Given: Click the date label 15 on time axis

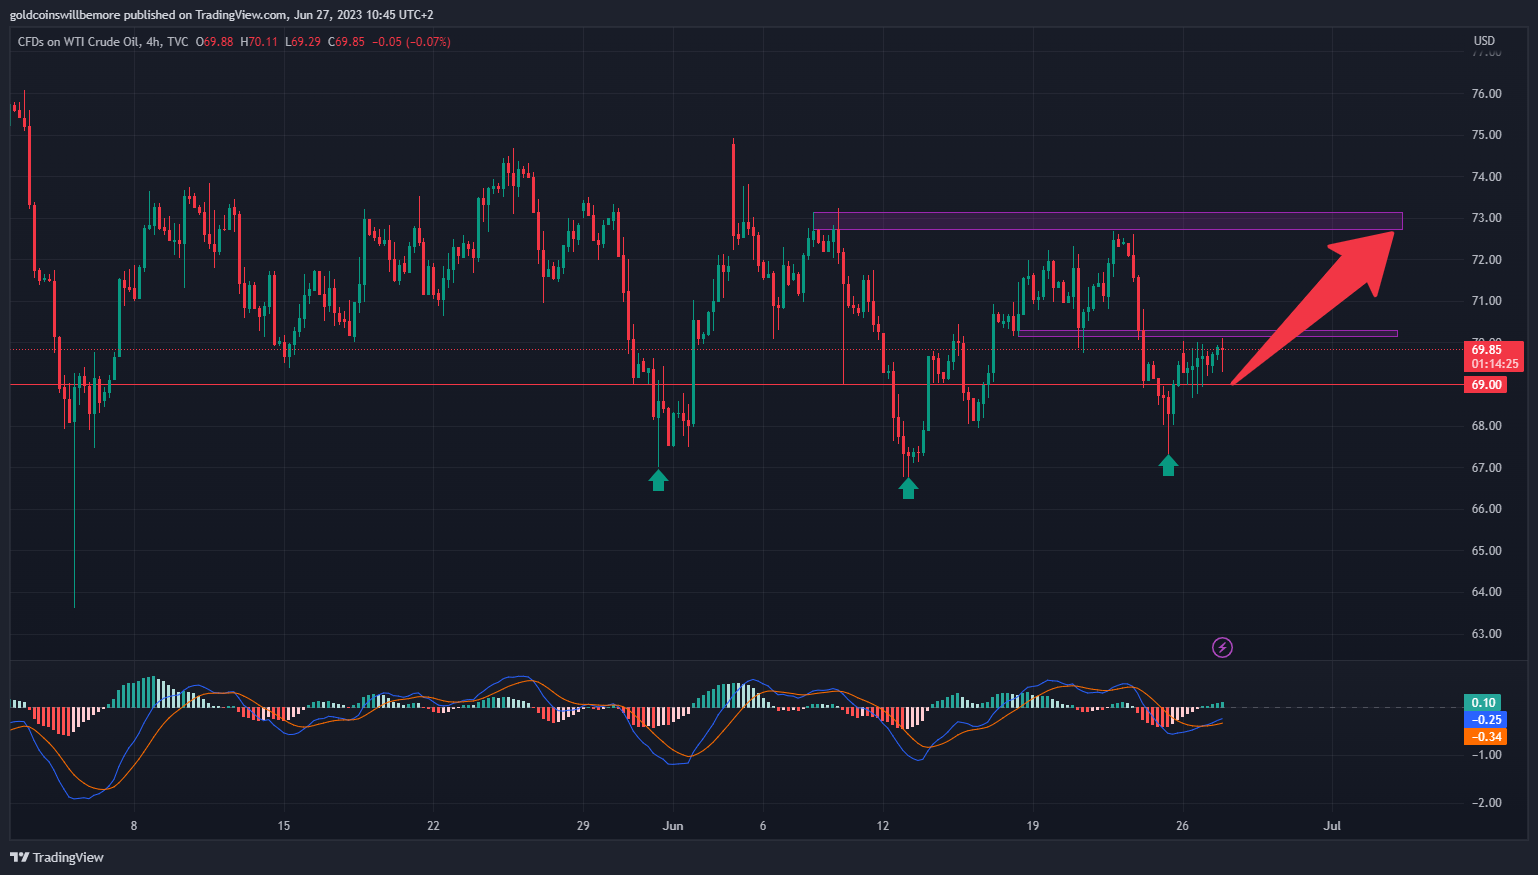Looking at the screenshot, I should [284, 826].
